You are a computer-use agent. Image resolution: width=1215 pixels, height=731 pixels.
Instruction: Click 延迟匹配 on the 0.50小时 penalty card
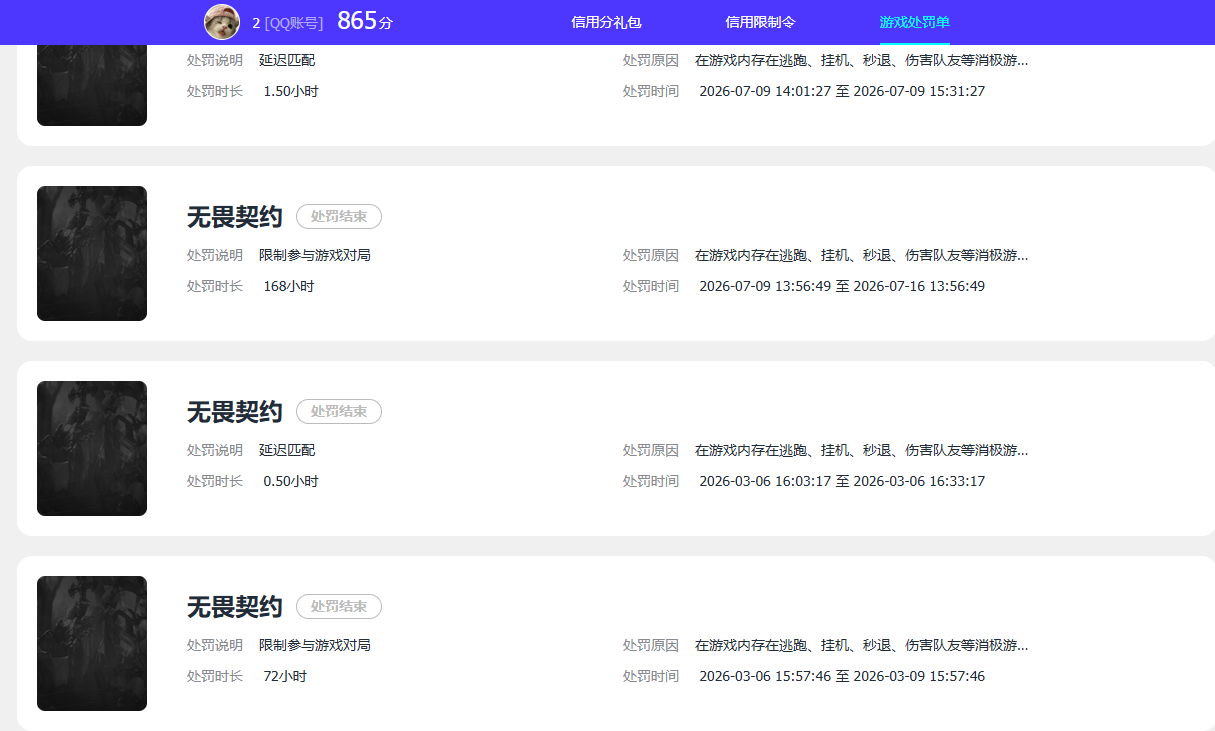[x=287, y=450]
